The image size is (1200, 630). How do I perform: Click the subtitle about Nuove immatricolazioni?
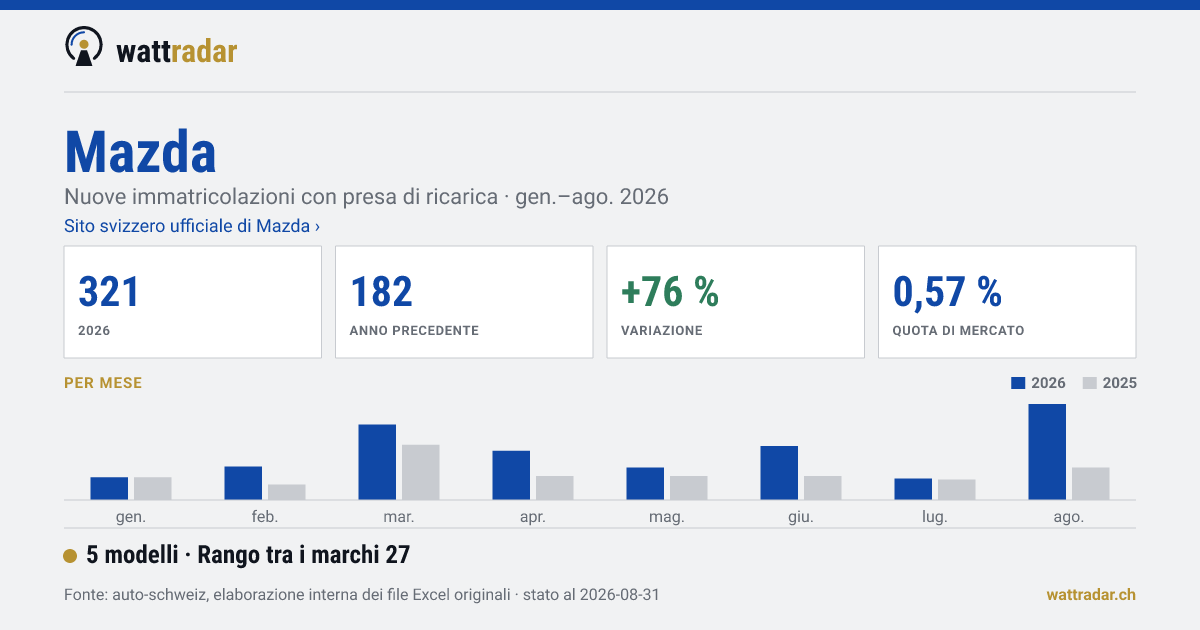pos(366,197)
